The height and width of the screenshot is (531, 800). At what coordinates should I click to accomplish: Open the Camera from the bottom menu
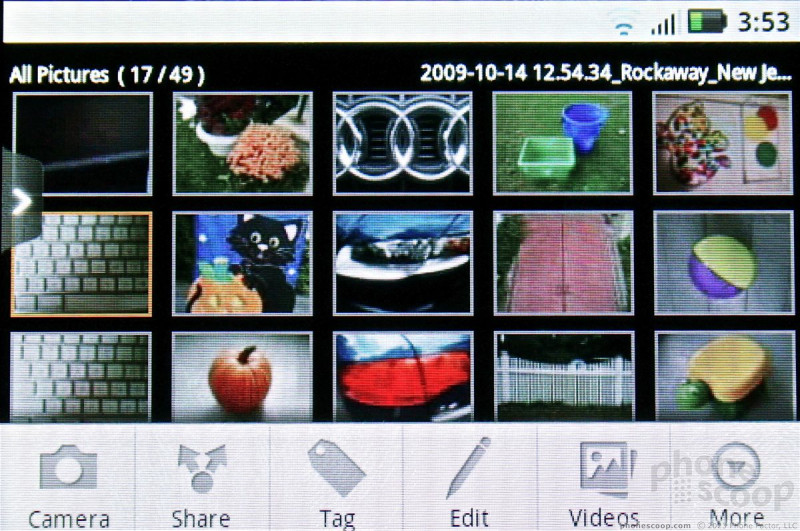tap(68, 478)
